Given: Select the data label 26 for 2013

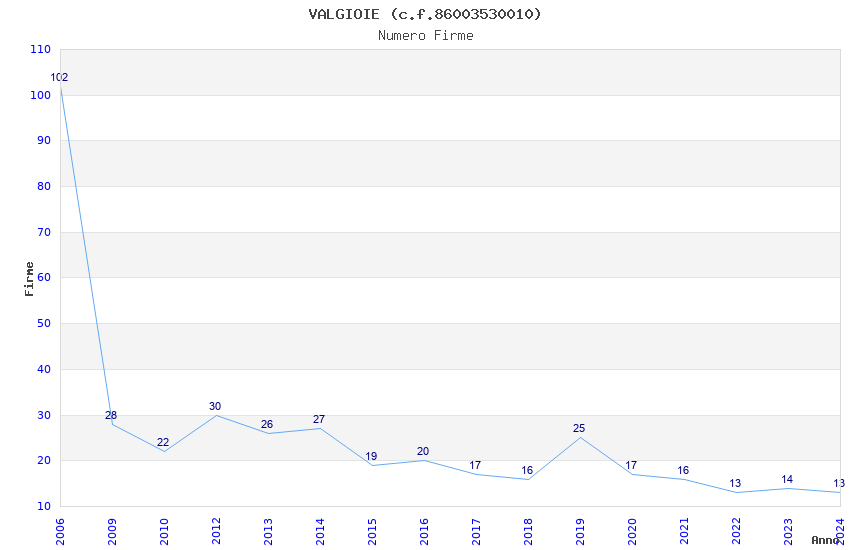Looking at the screenshot, I should click(x=267, y=424).
